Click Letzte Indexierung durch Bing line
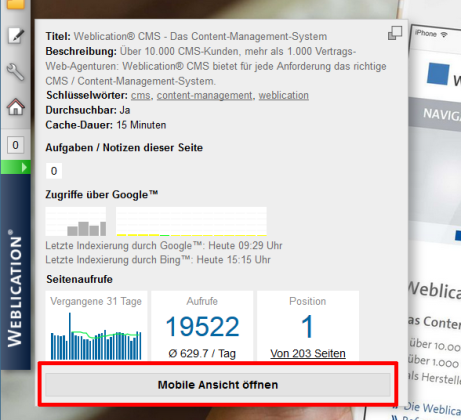This screenshot has width=461, height=420. tap(158, 260)
